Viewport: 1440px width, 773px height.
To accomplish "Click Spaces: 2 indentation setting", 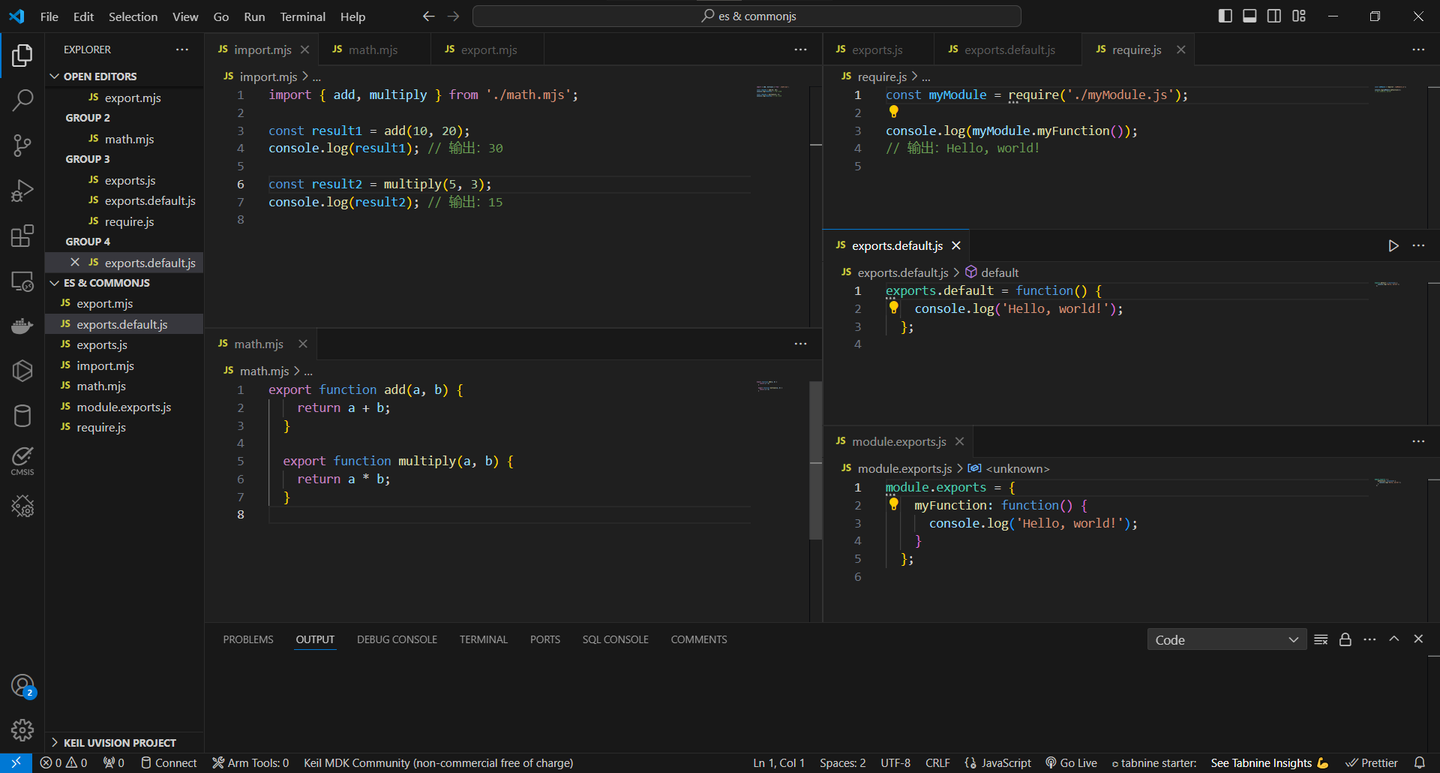I will click(843, 762).
